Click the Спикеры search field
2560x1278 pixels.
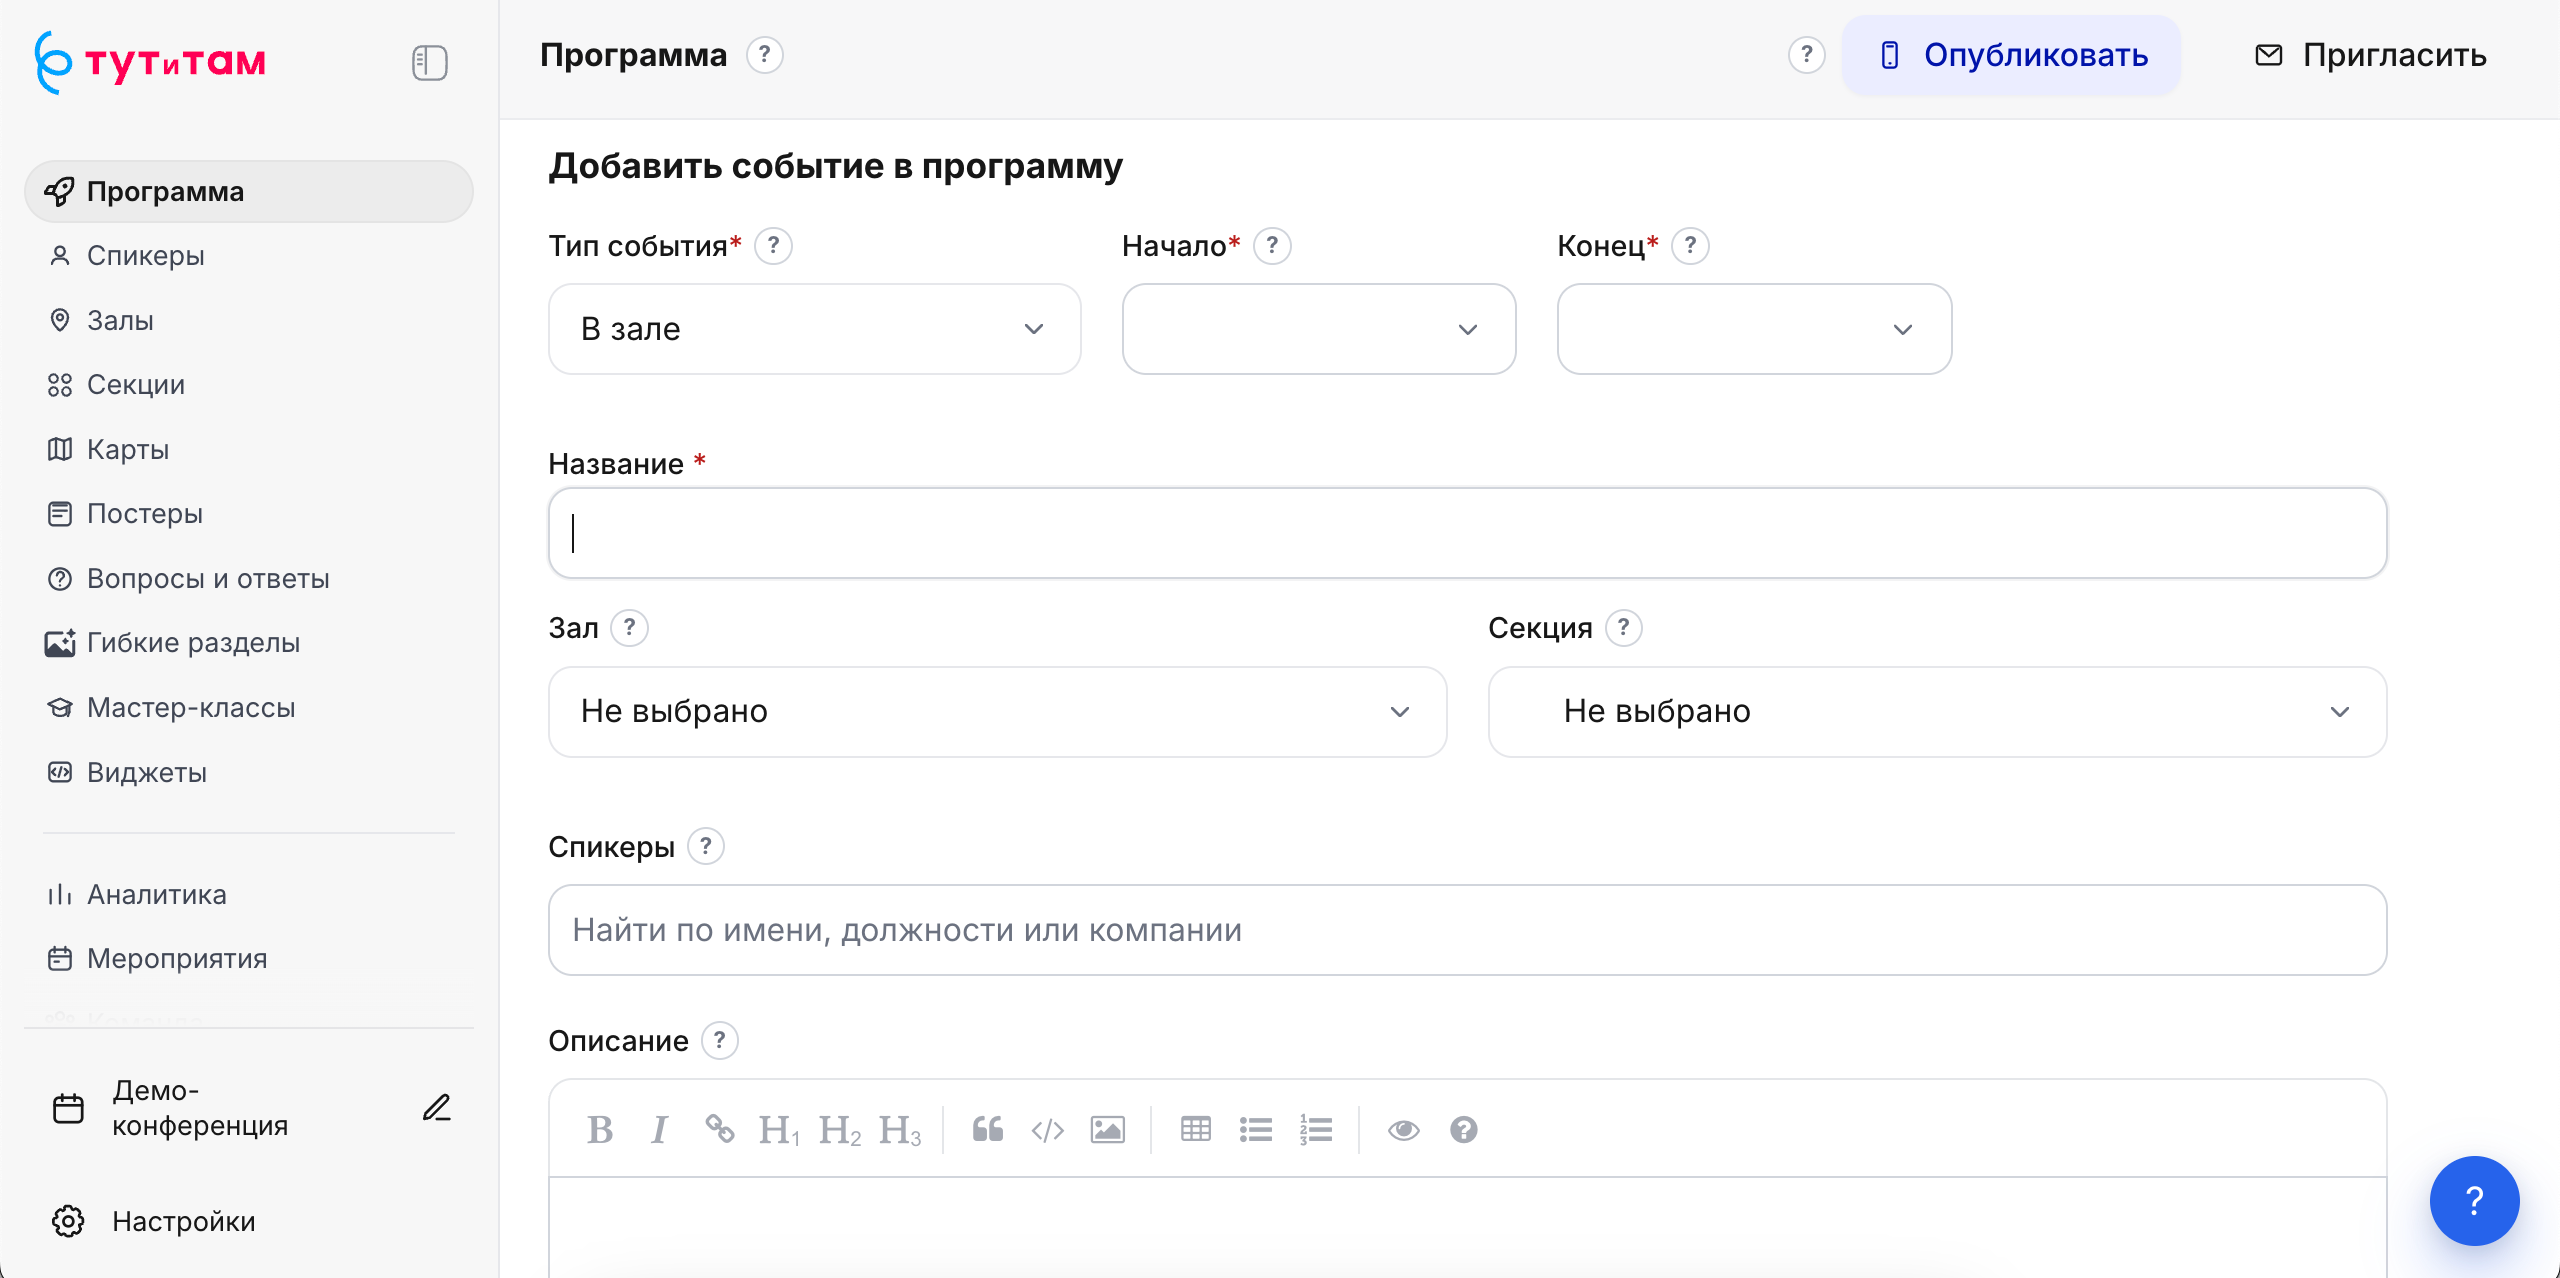point(1468,930)
